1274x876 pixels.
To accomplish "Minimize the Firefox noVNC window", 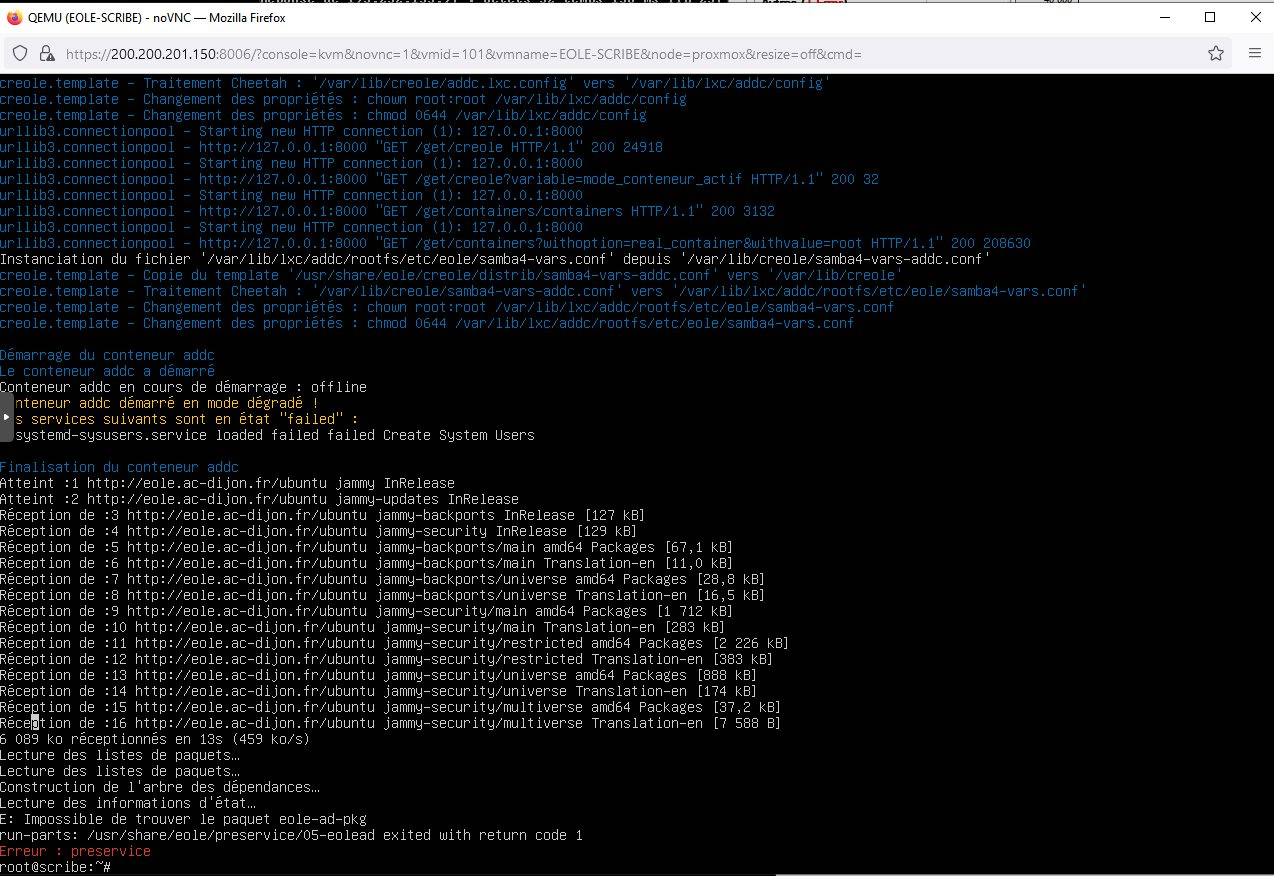I will pyautogui.click(x=1163, y=17).
